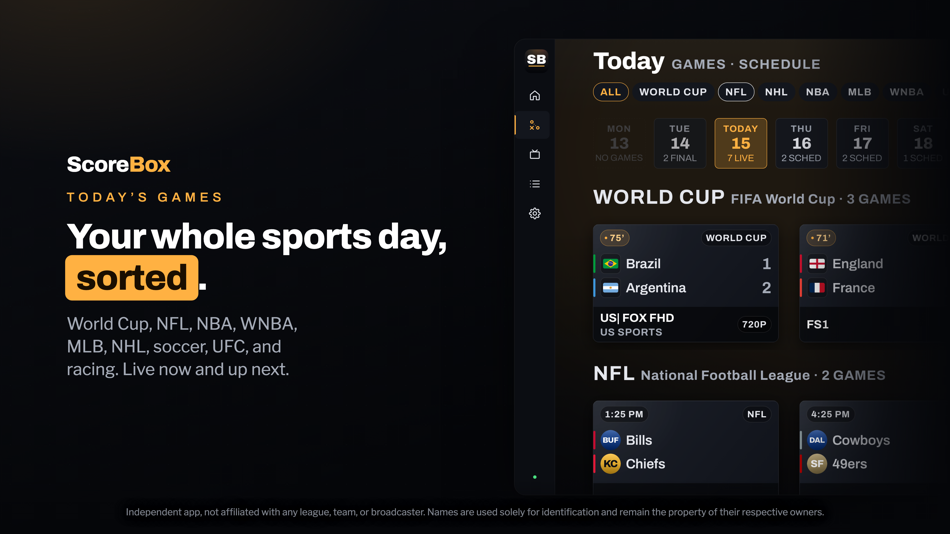Click US| FOX FHD channel label
The height and width of the screenshot is (534, 950).
pyautogui.click(x=637, y=318)
